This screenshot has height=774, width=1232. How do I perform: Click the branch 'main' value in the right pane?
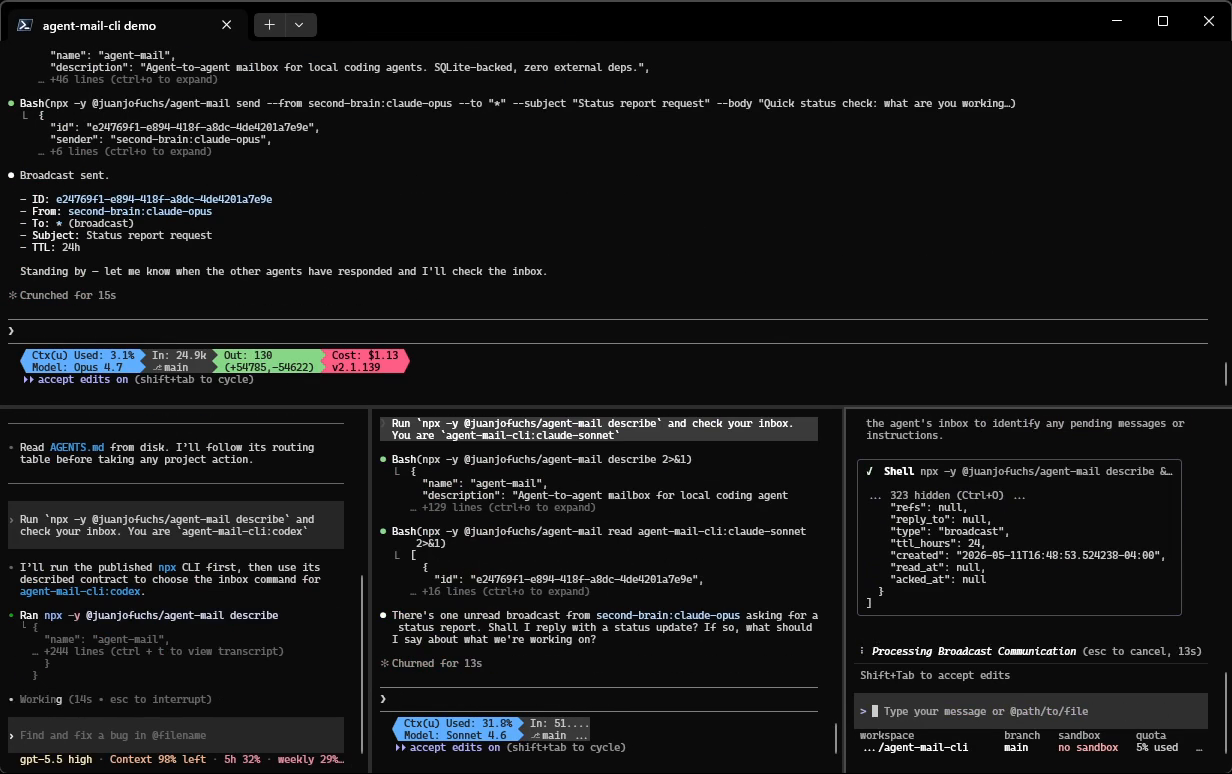1016,747
